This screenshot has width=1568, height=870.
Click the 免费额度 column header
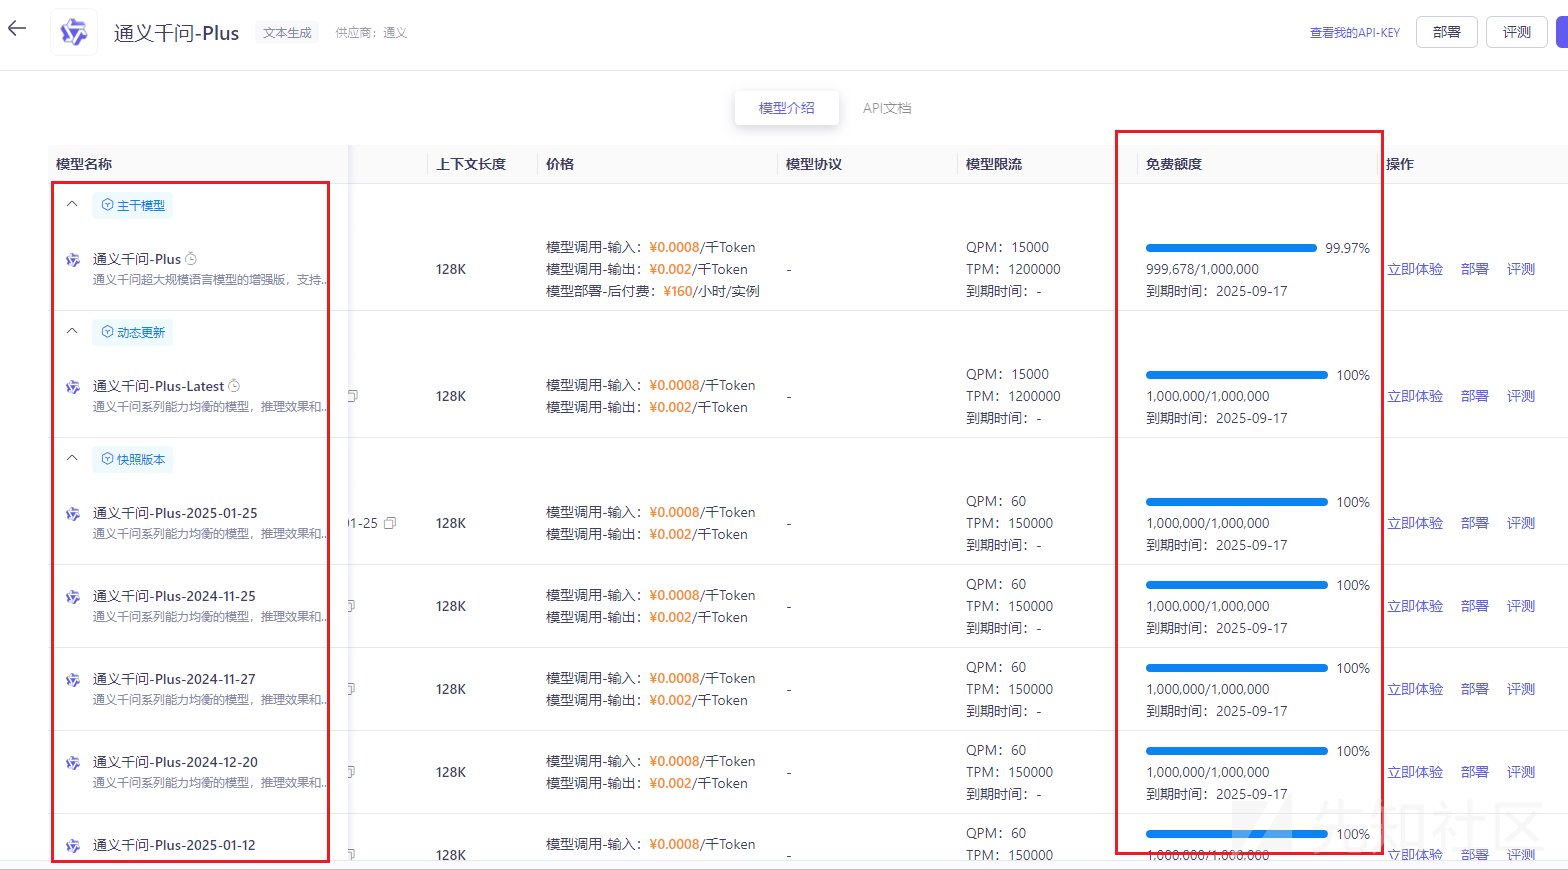(x=1174, y=164)
